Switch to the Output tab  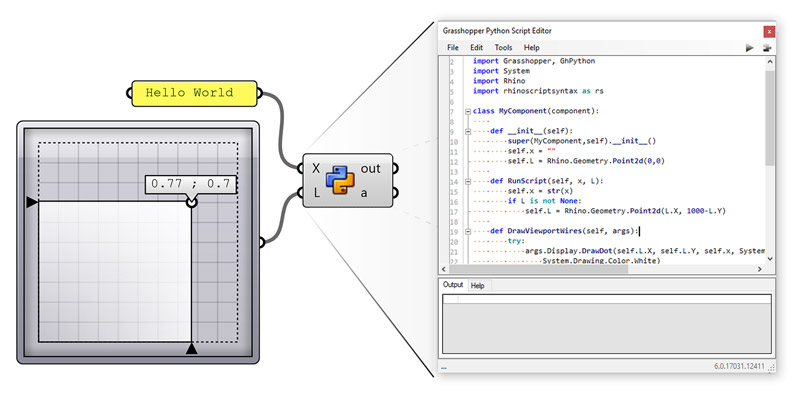[x=453, y=285]
